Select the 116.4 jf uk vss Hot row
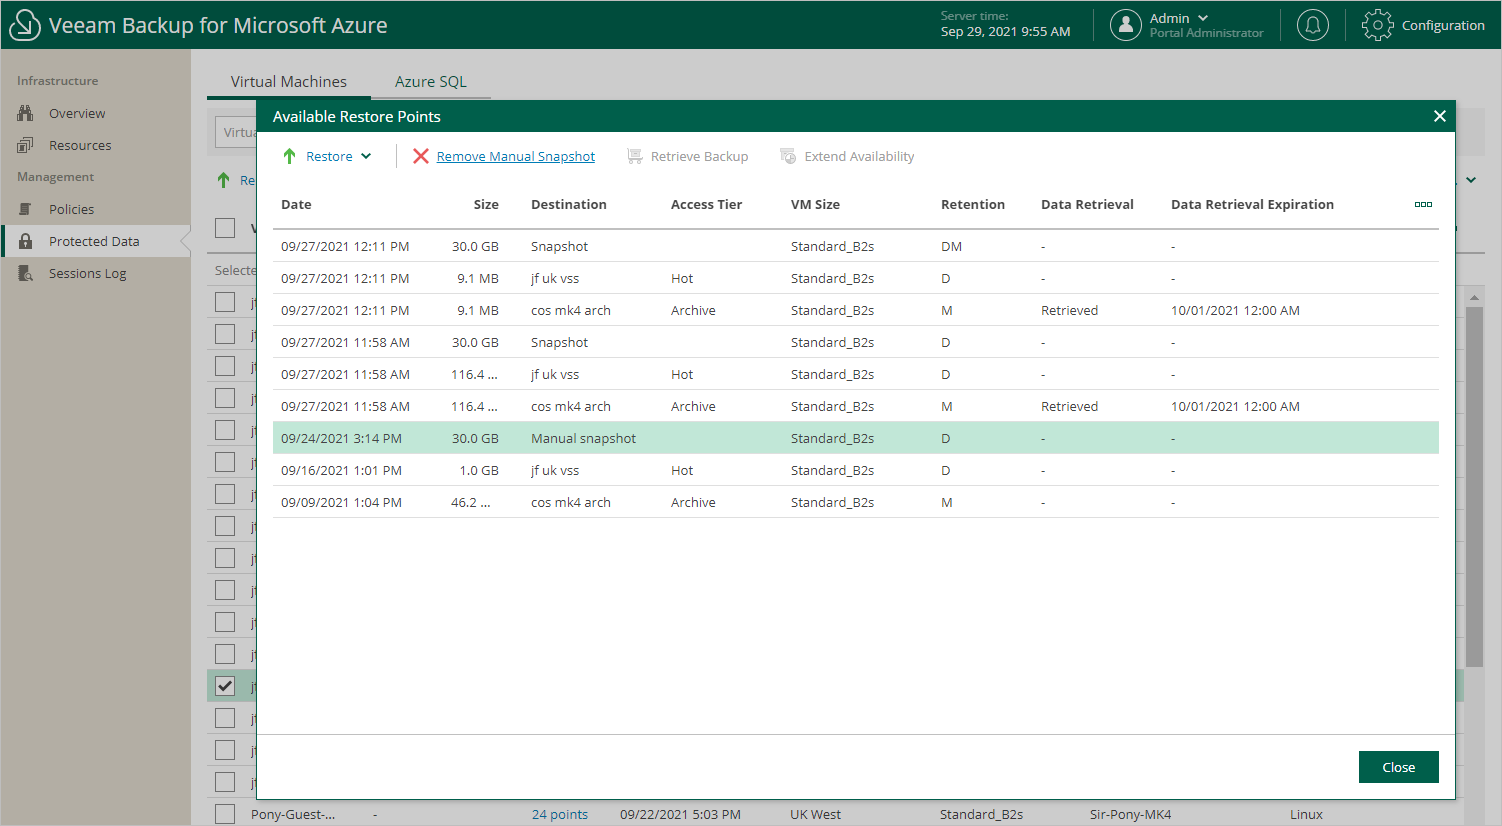1502x826 pixels. point(856,374)
